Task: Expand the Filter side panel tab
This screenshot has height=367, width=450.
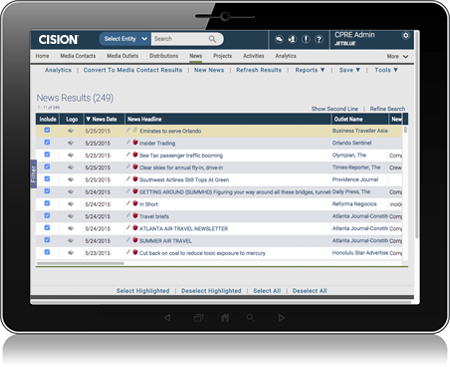Action: click(x=33, y=174)
